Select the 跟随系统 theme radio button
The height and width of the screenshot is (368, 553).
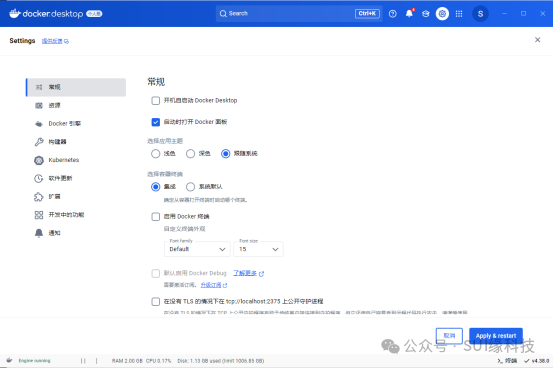pos(226,153)
